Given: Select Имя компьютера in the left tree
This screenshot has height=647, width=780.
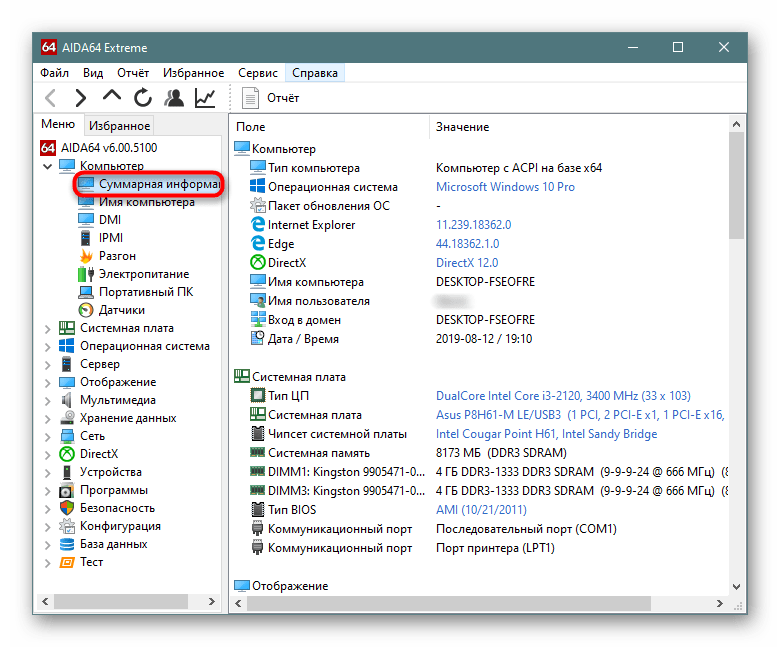Looking at the screenshot, I should click(137, 202).
